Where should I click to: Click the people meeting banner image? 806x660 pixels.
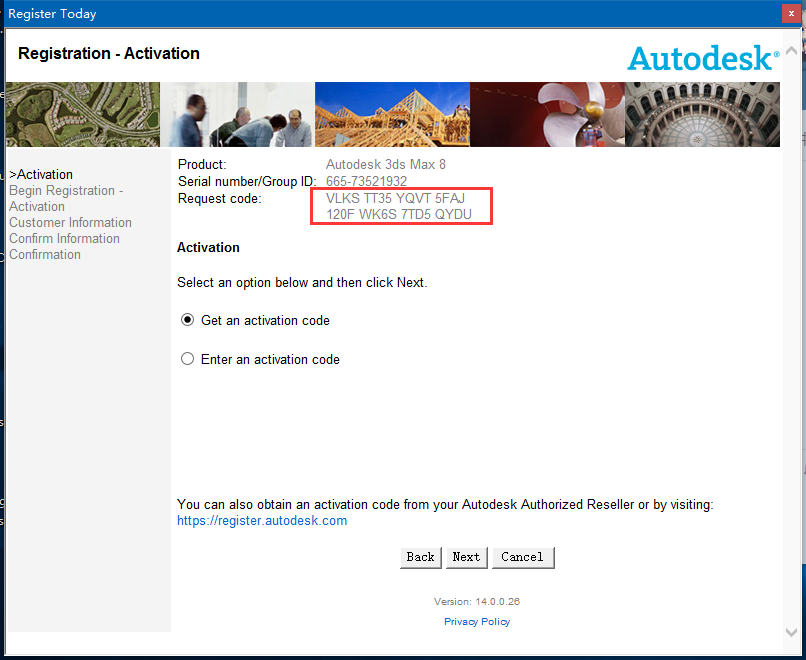pos(237,114)
